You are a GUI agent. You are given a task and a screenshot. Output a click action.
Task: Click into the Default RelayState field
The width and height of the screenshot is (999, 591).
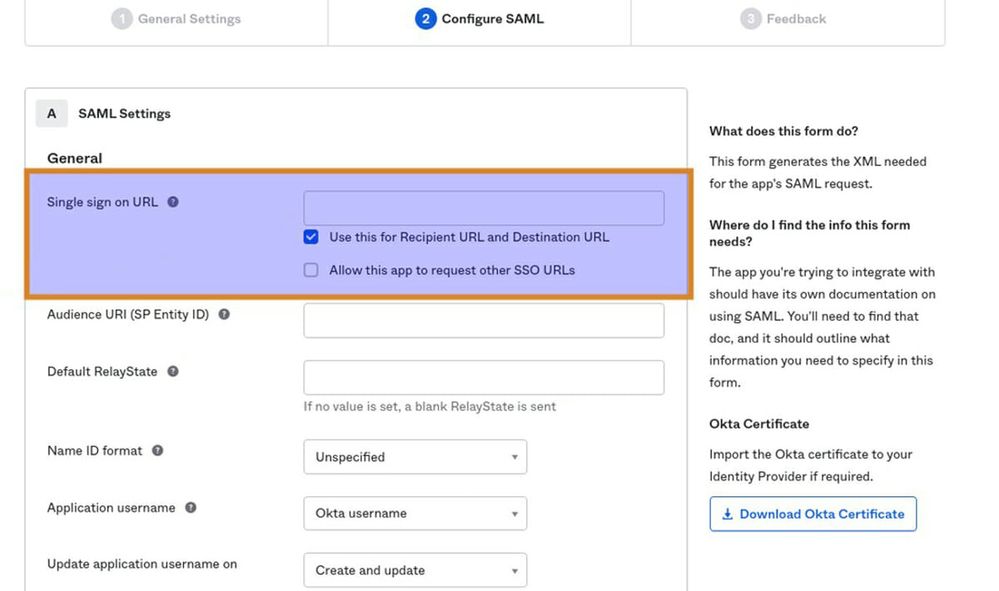tap(483, 378)
